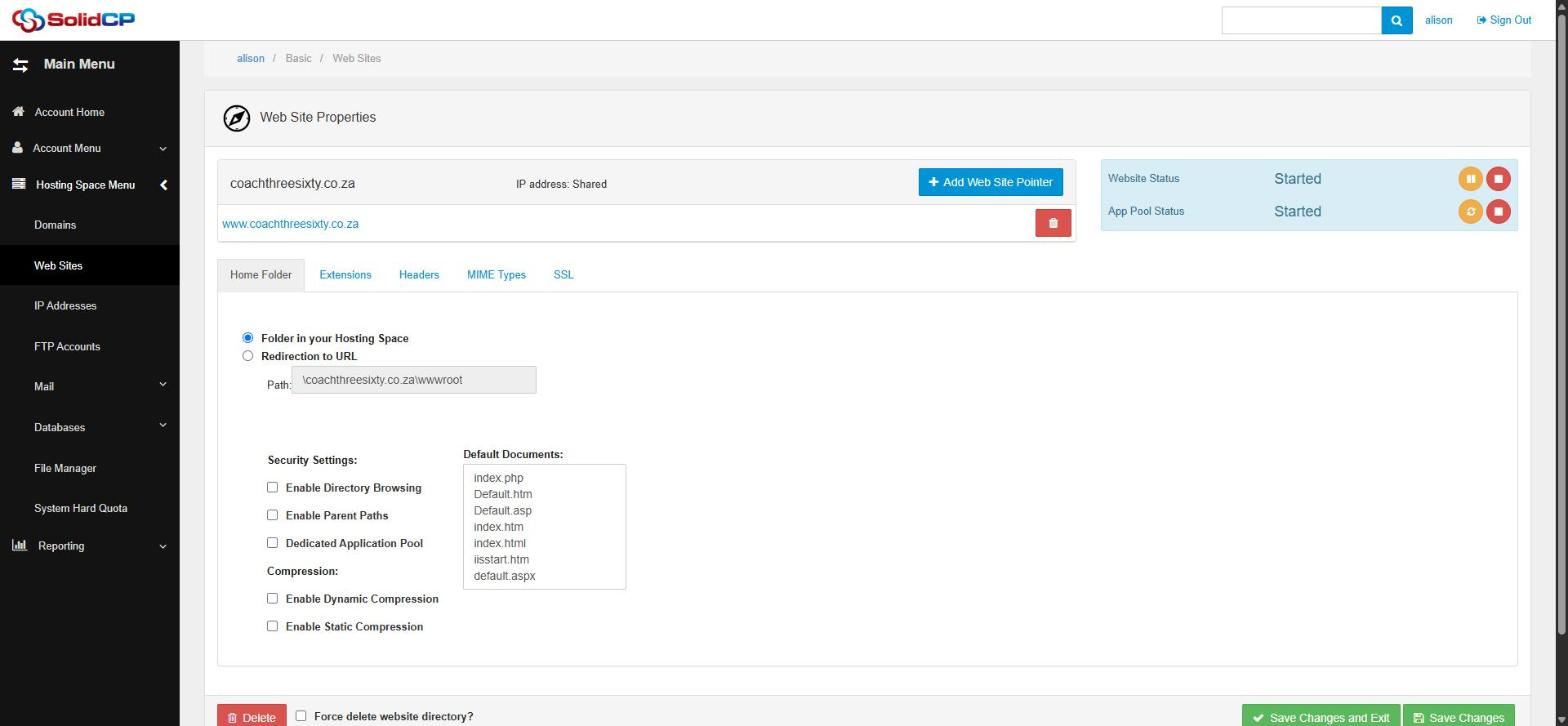This screenshot has width=1568, height=726.
Task: Open the www.coachthreesixty.co.za link
Action: point(290,224)
